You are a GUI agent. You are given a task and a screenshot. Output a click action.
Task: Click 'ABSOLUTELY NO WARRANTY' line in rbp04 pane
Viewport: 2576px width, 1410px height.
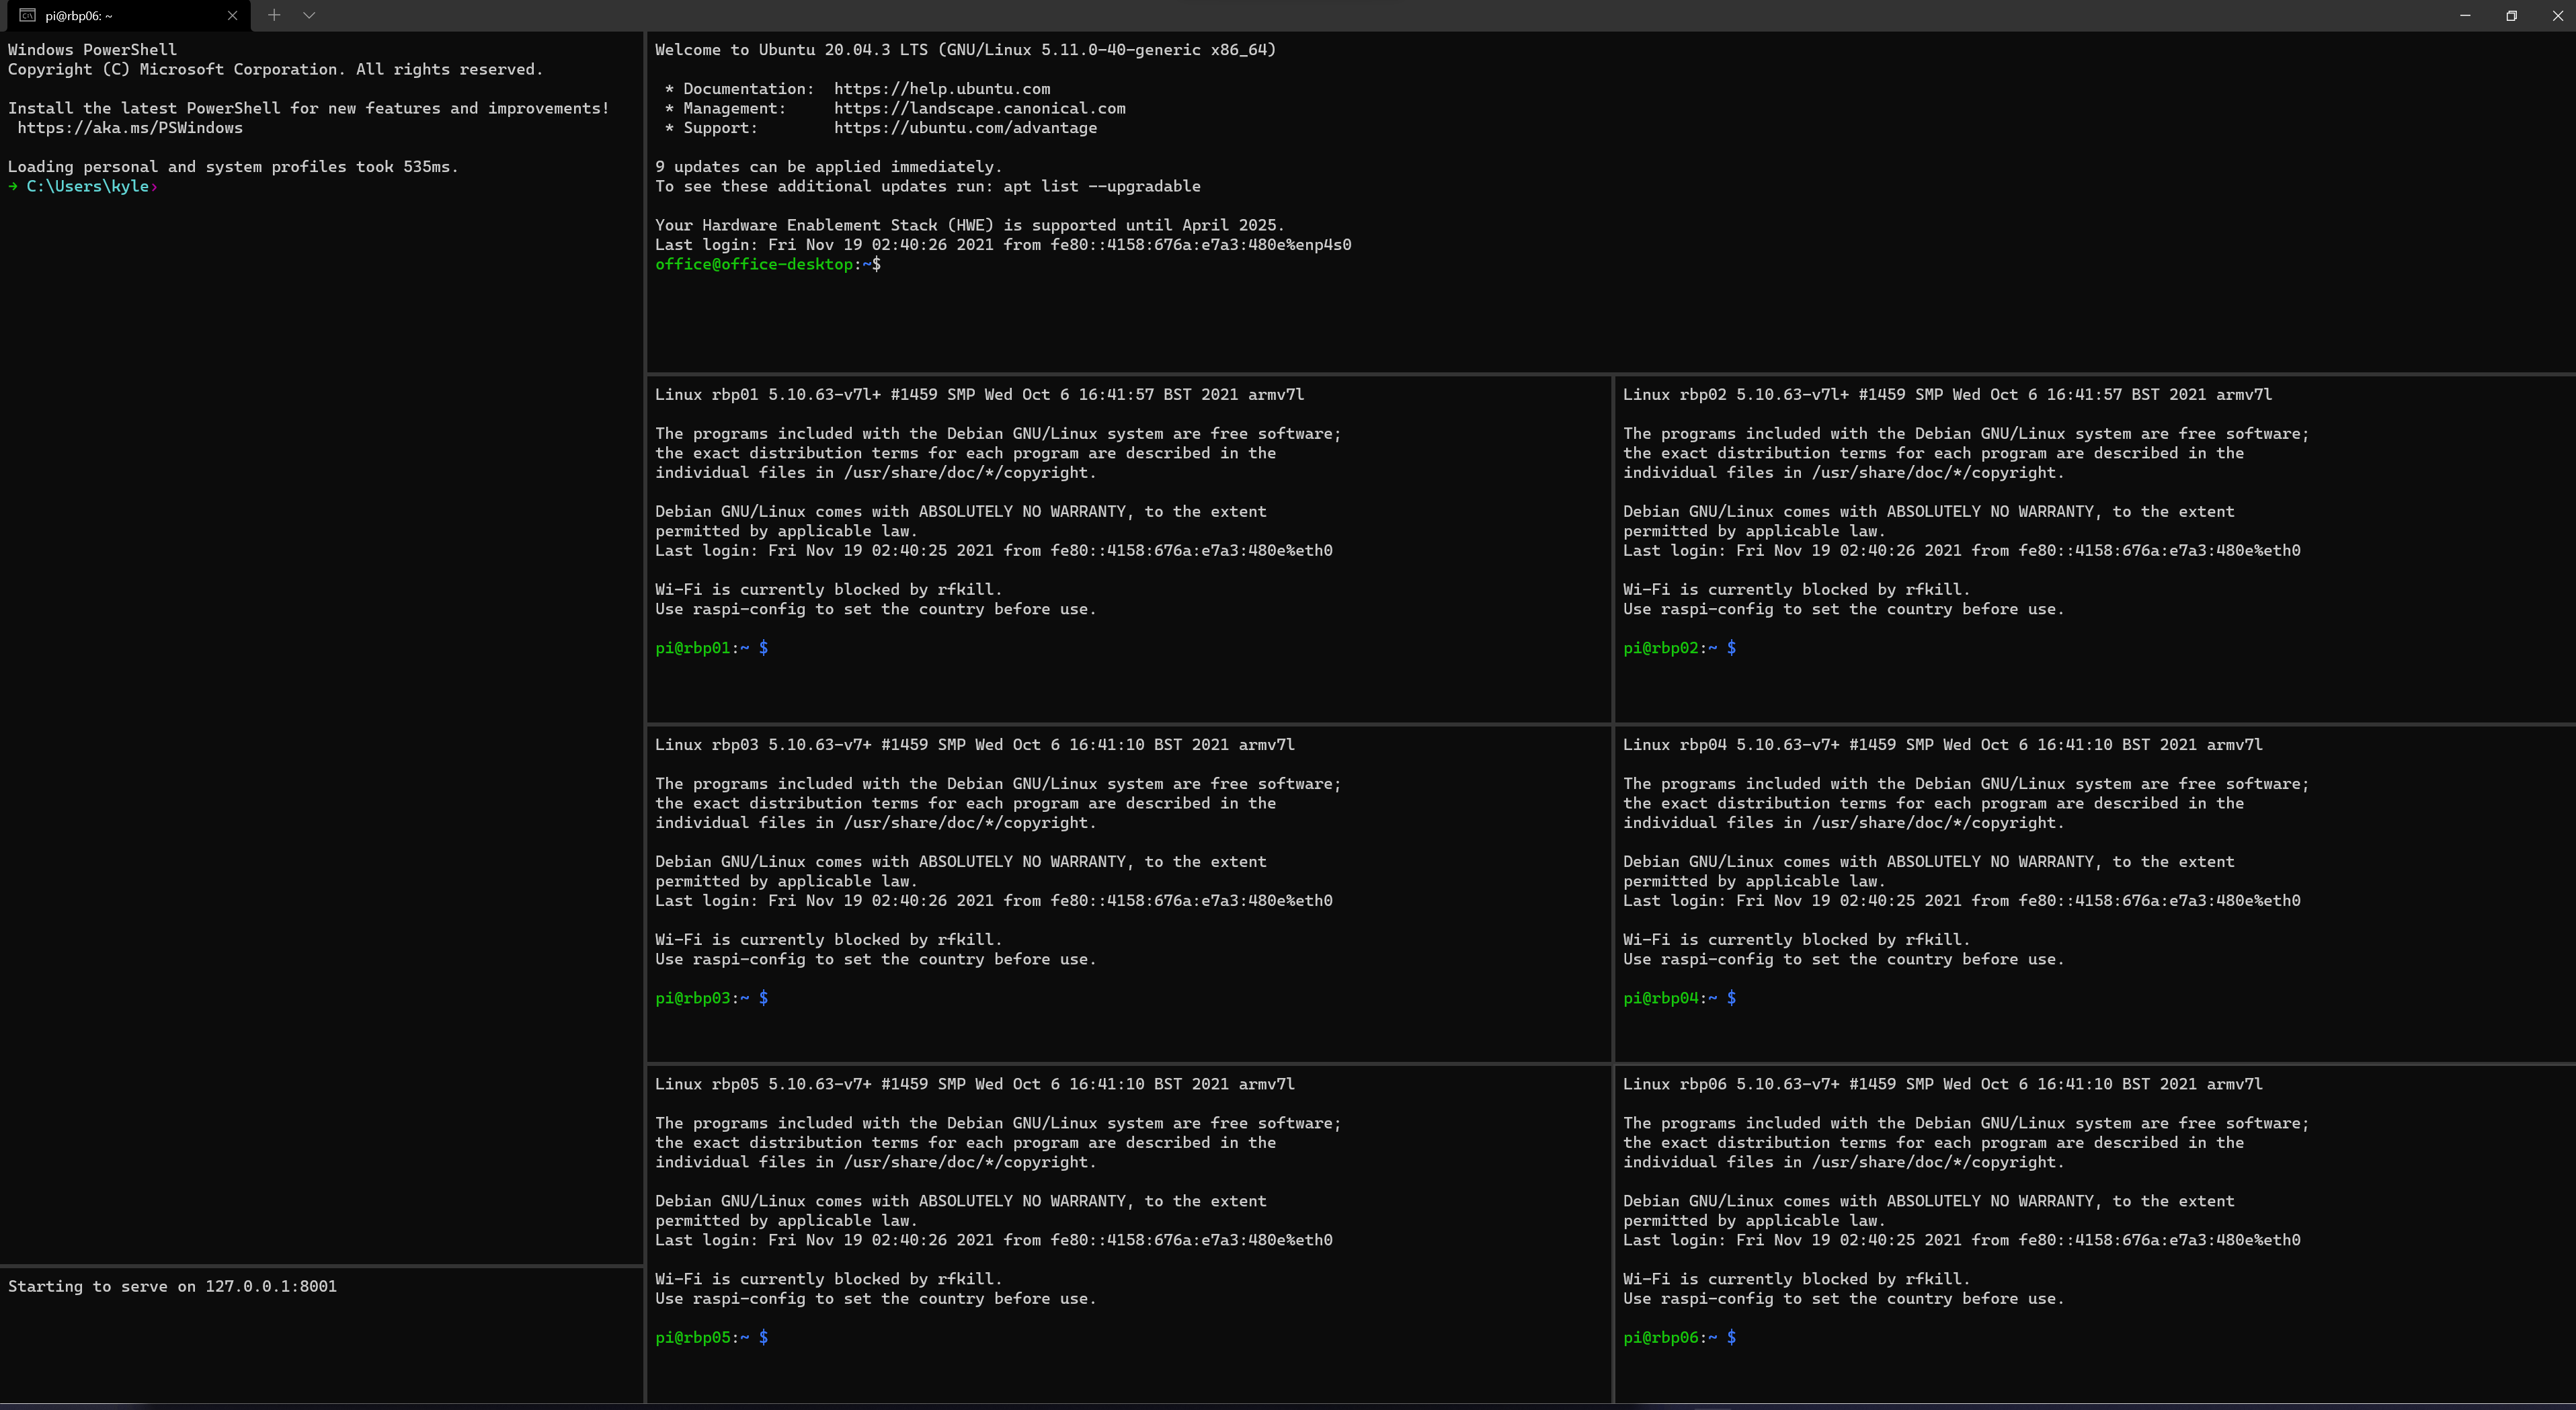point(1928,862)
